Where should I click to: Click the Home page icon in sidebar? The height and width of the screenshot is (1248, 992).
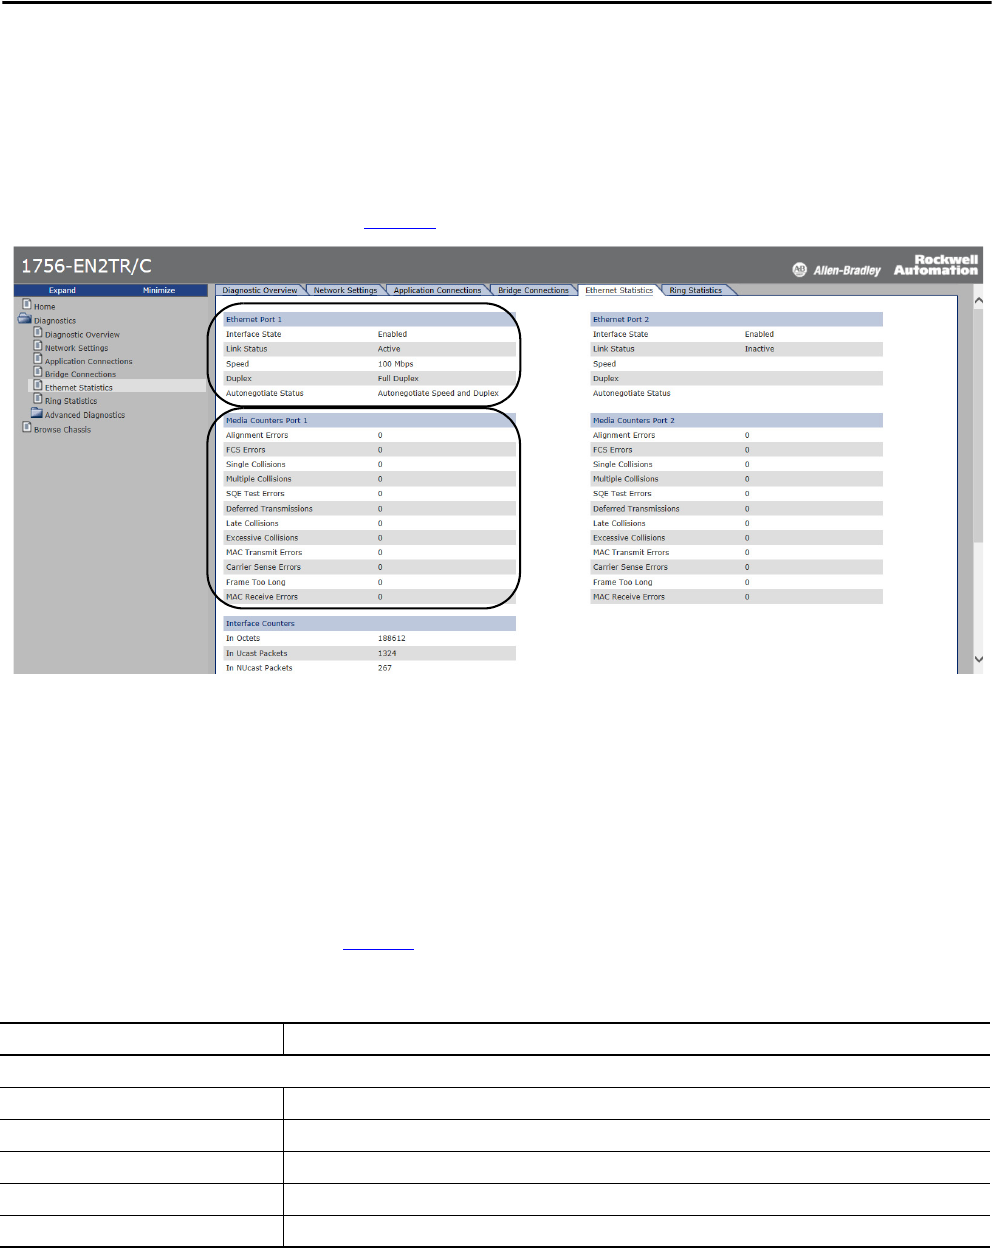(28, 305)
